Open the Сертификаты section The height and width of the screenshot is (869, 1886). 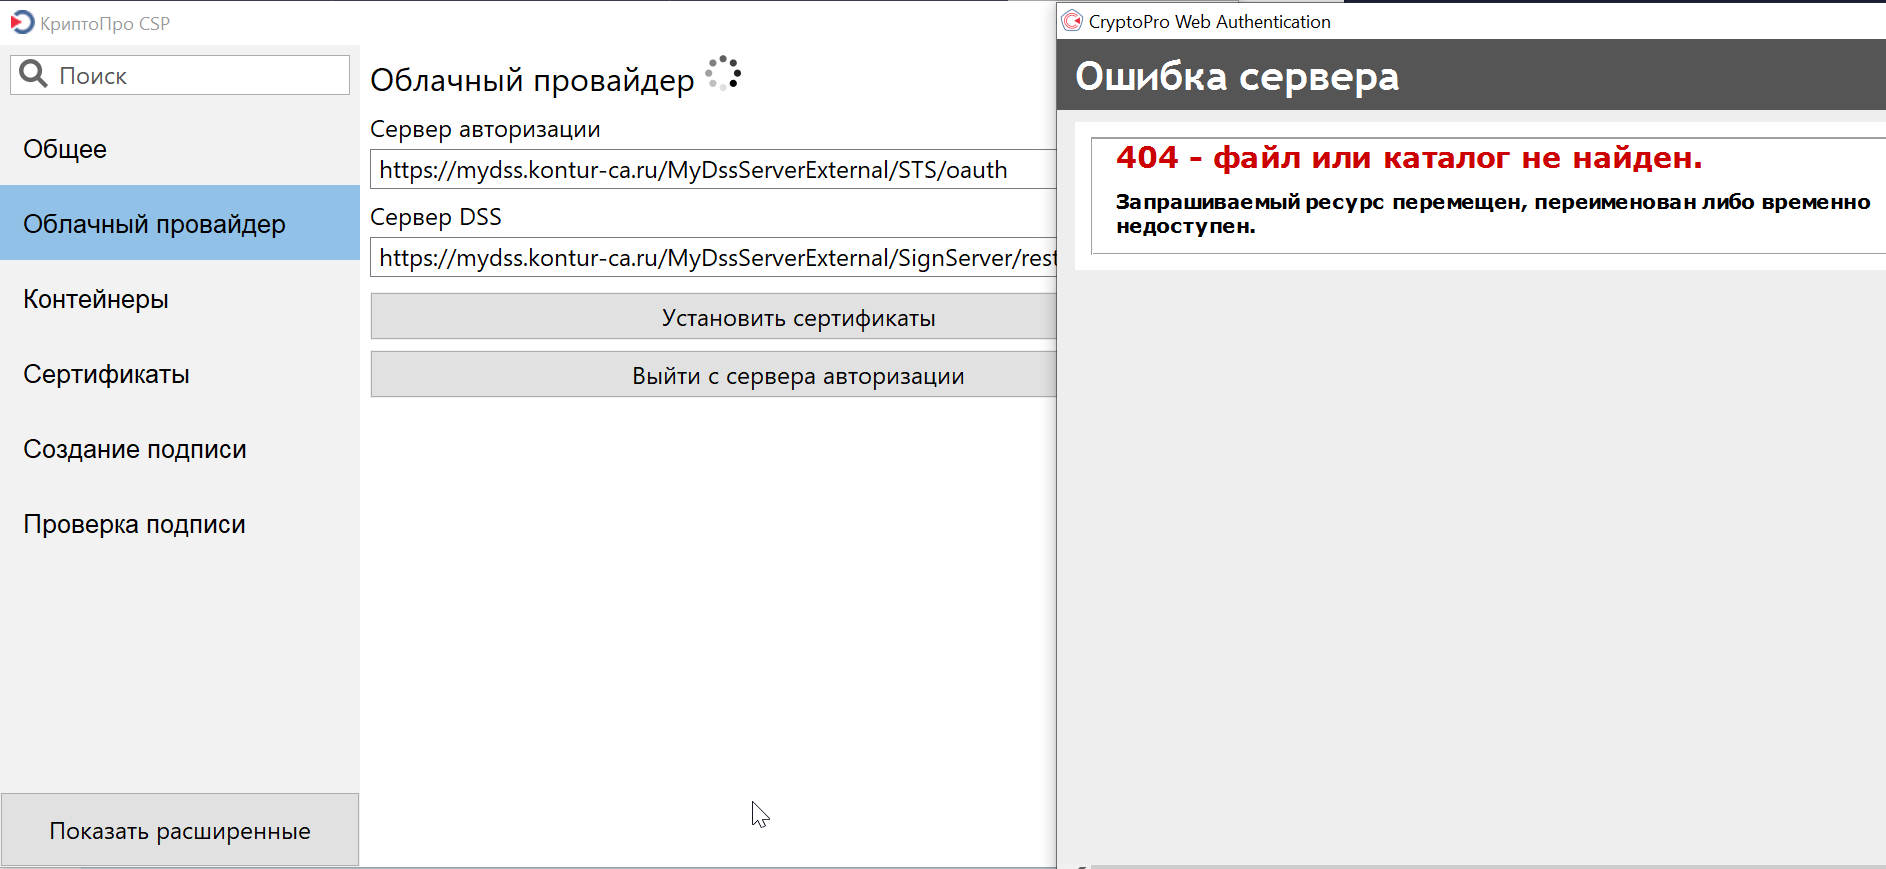tap(107, 374)
